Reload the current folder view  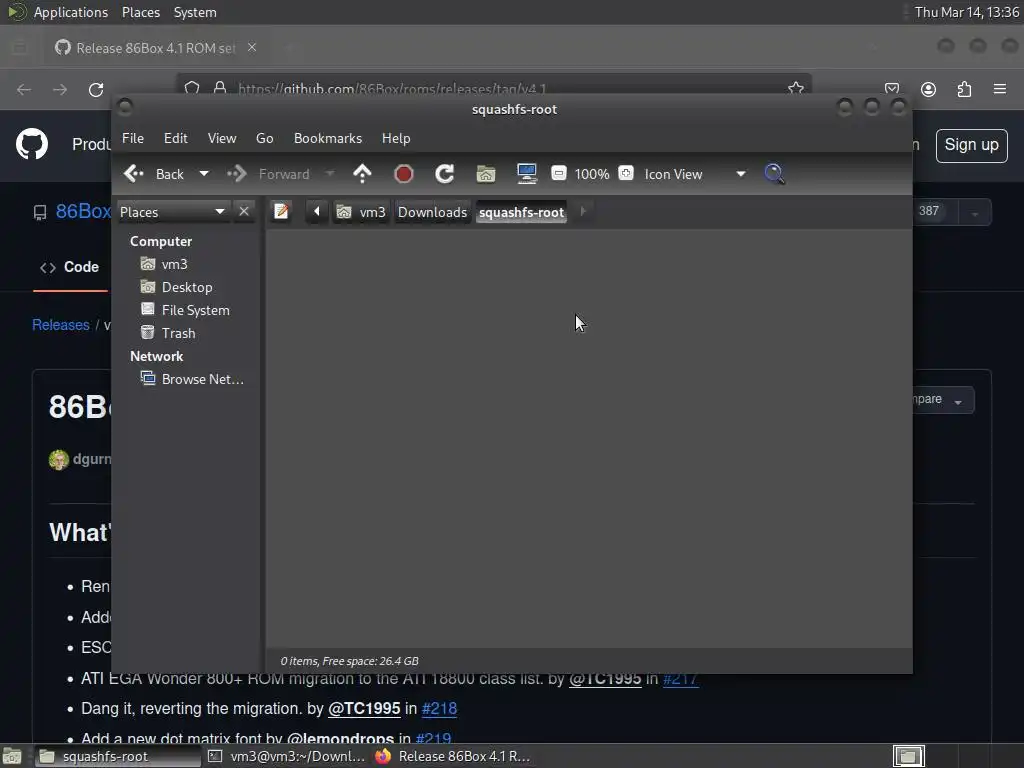click(445, 174)
